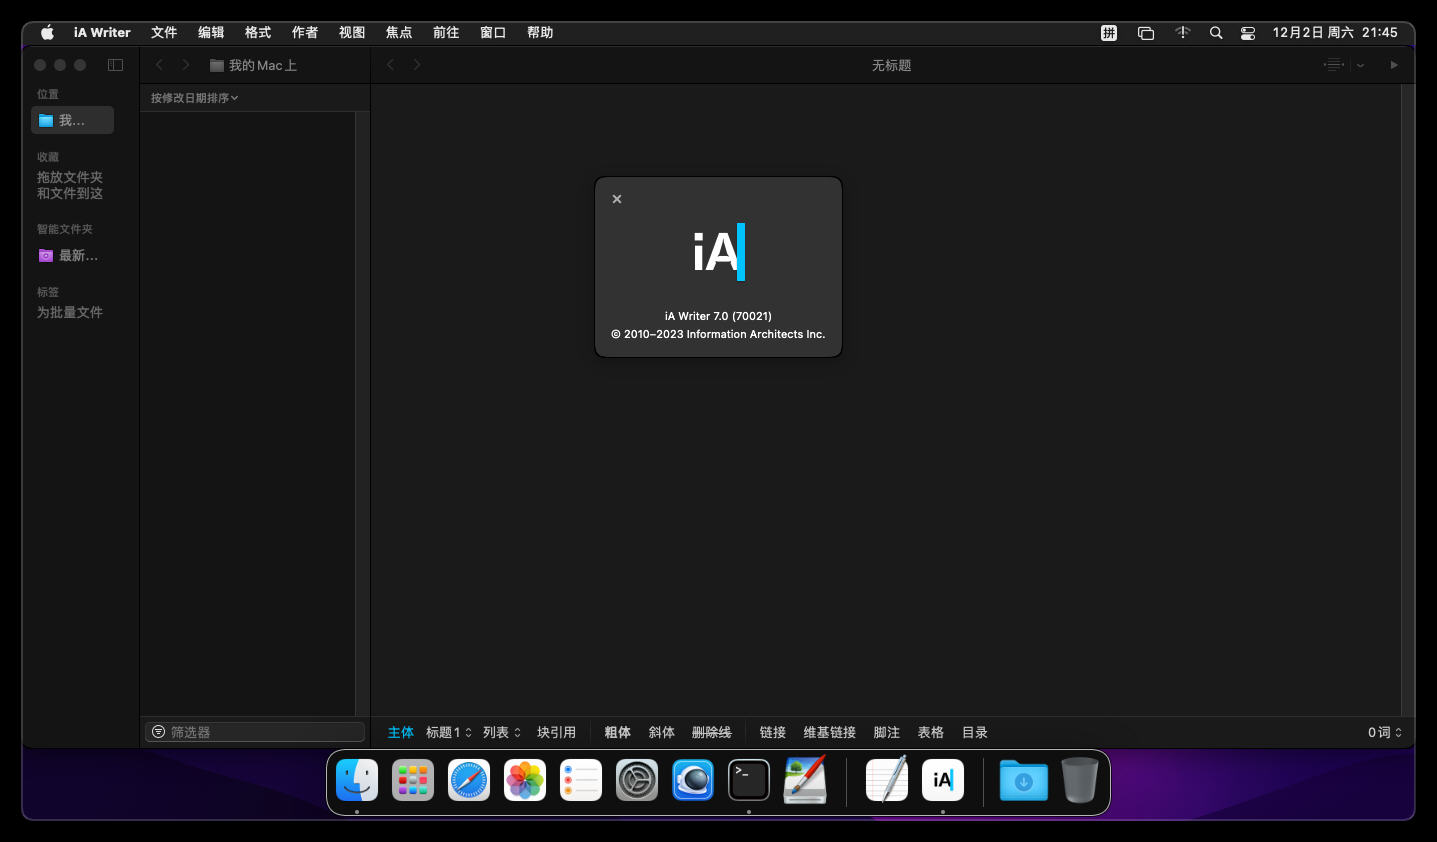
Task: Click the text structure icon in editor toolbar
Action: [1334, 65]
